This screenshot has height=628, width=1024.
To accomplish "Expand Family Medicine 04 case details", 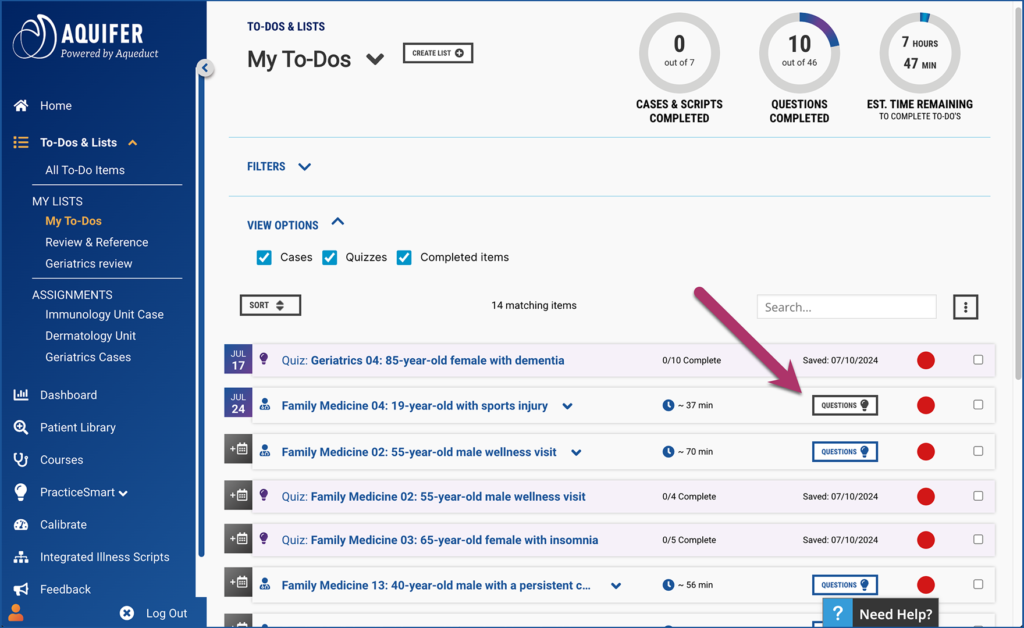I will 568,406.
